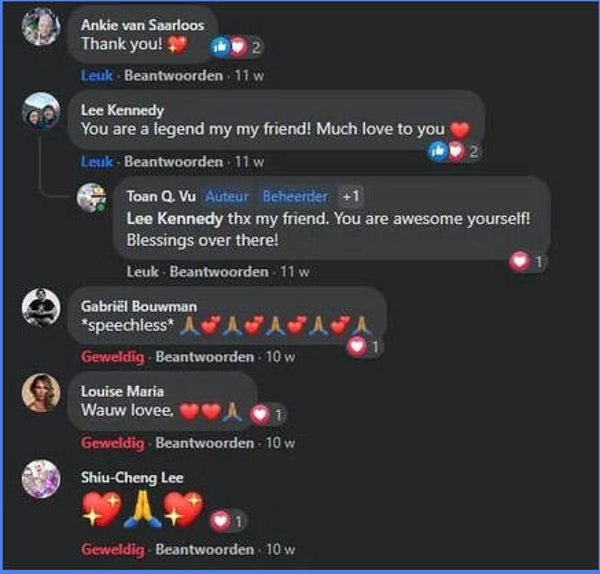Open heart reaction on Toan Q. Vu reply
Screen dimensions: 600x574
(526, 262)
